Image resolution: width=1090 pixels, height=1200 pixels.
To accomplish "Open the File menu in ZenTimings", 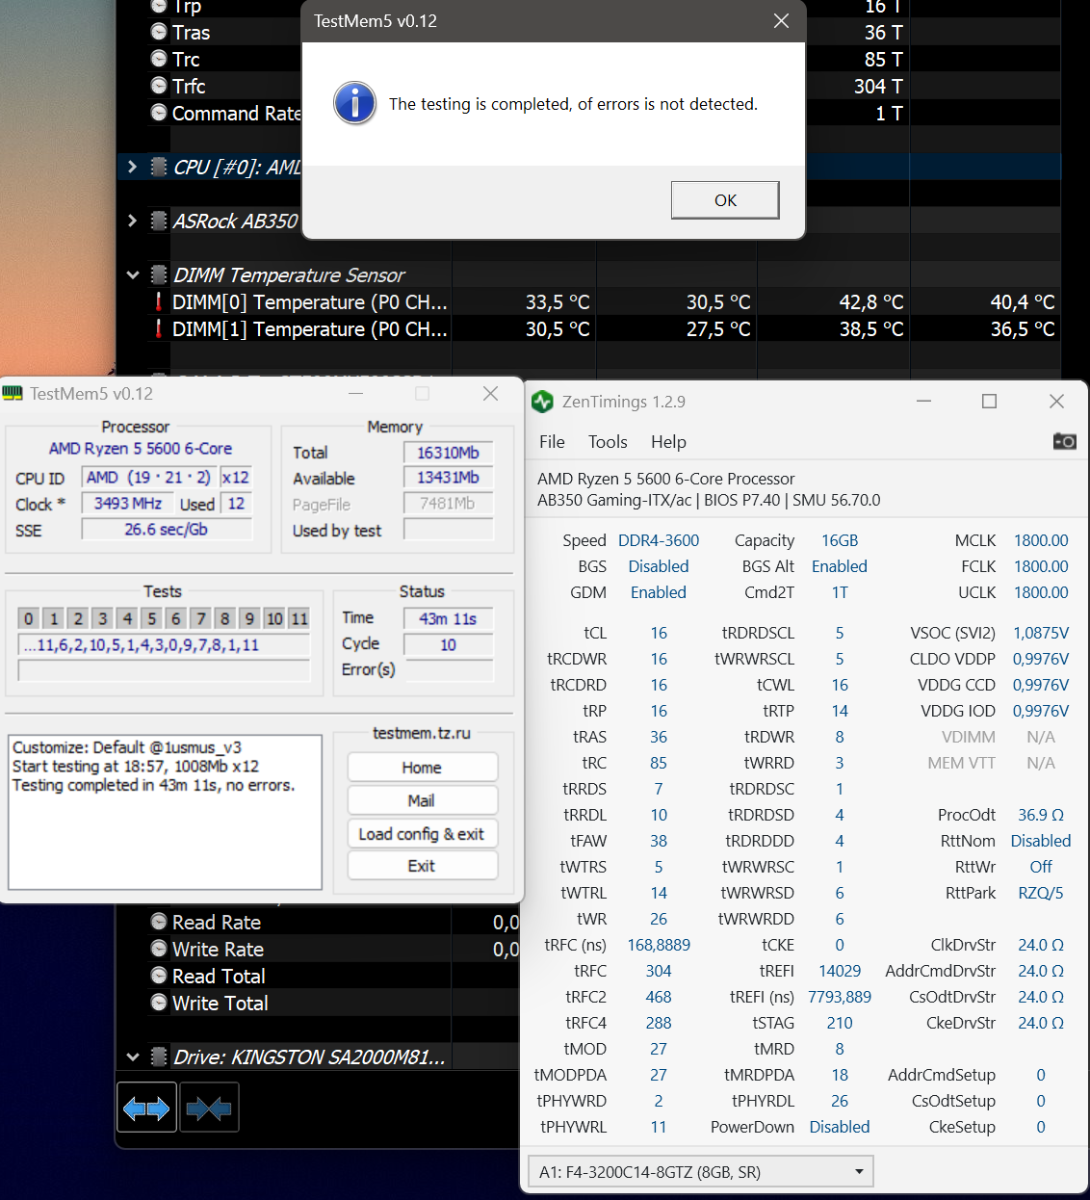I will point(551,442).
